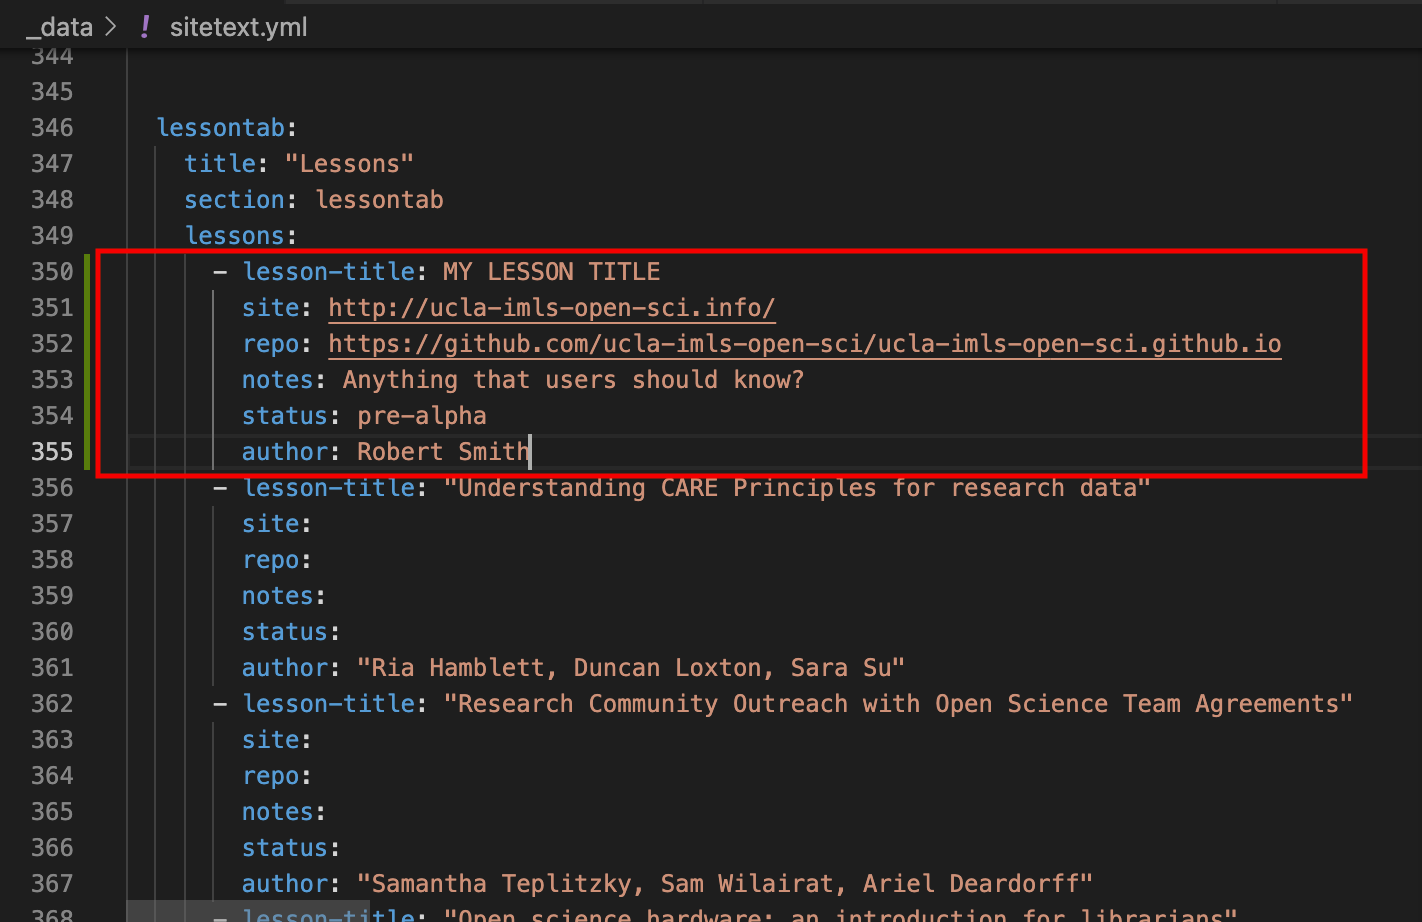Click the _data breadcrumb folder
Screen dimensions: 1422x922
tap(59, 27)
